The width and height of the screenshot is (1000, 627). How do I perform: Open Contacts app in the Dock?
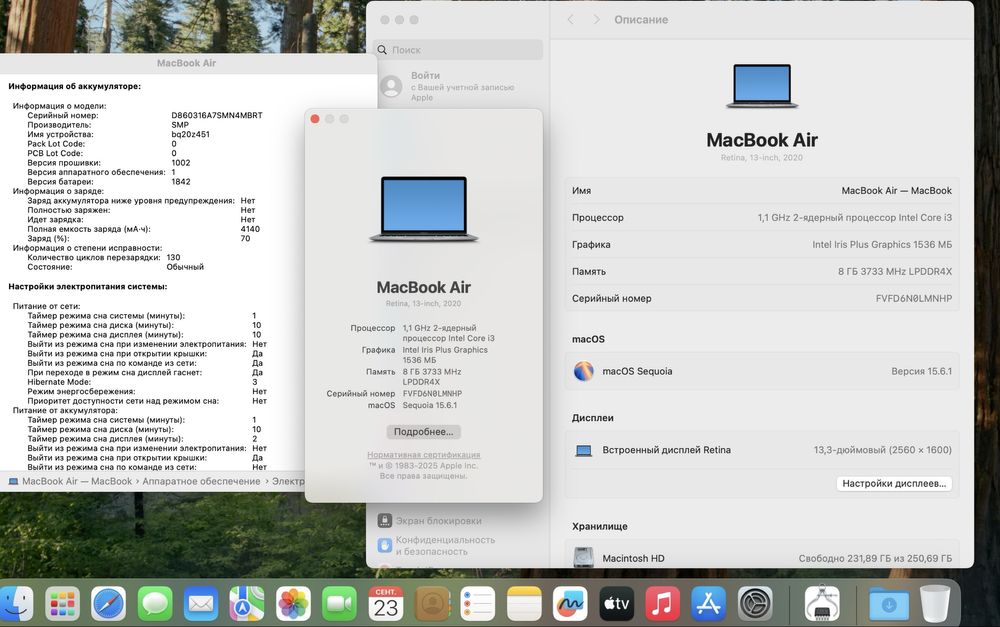coord(432,603)
